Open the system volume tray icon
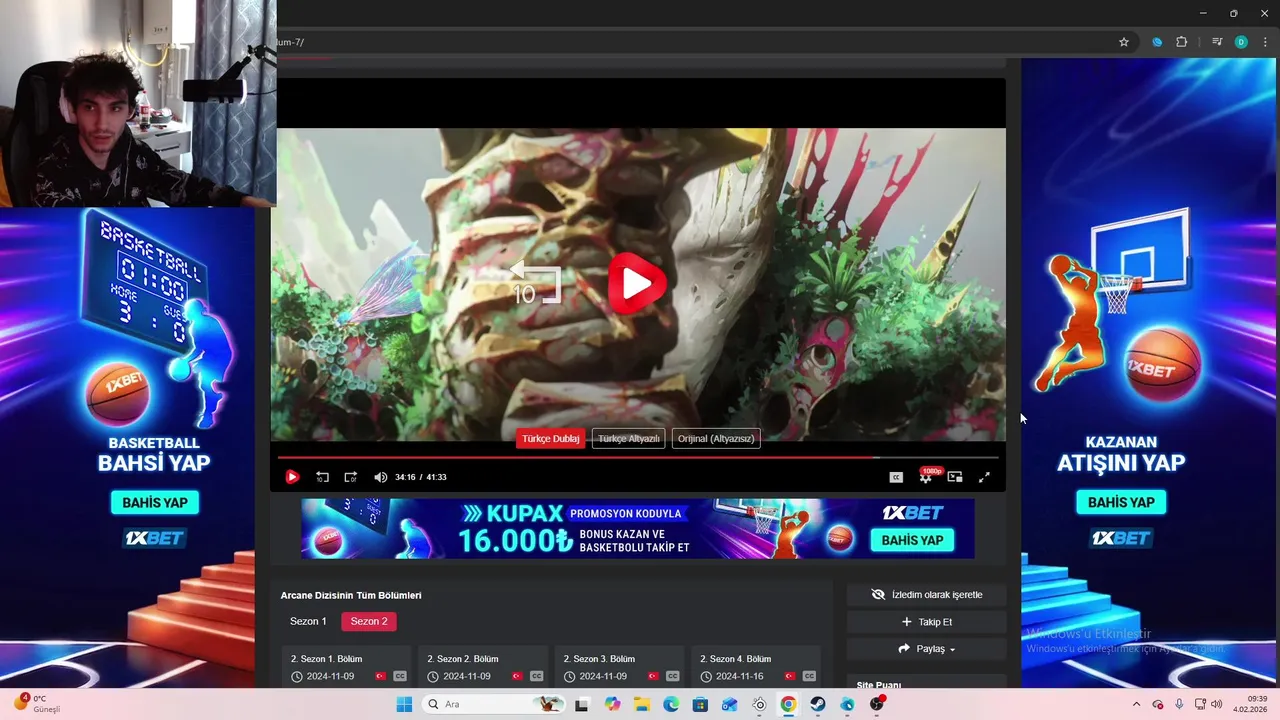This screenshot has height=720, width=1280. (x=1216, y=704)
